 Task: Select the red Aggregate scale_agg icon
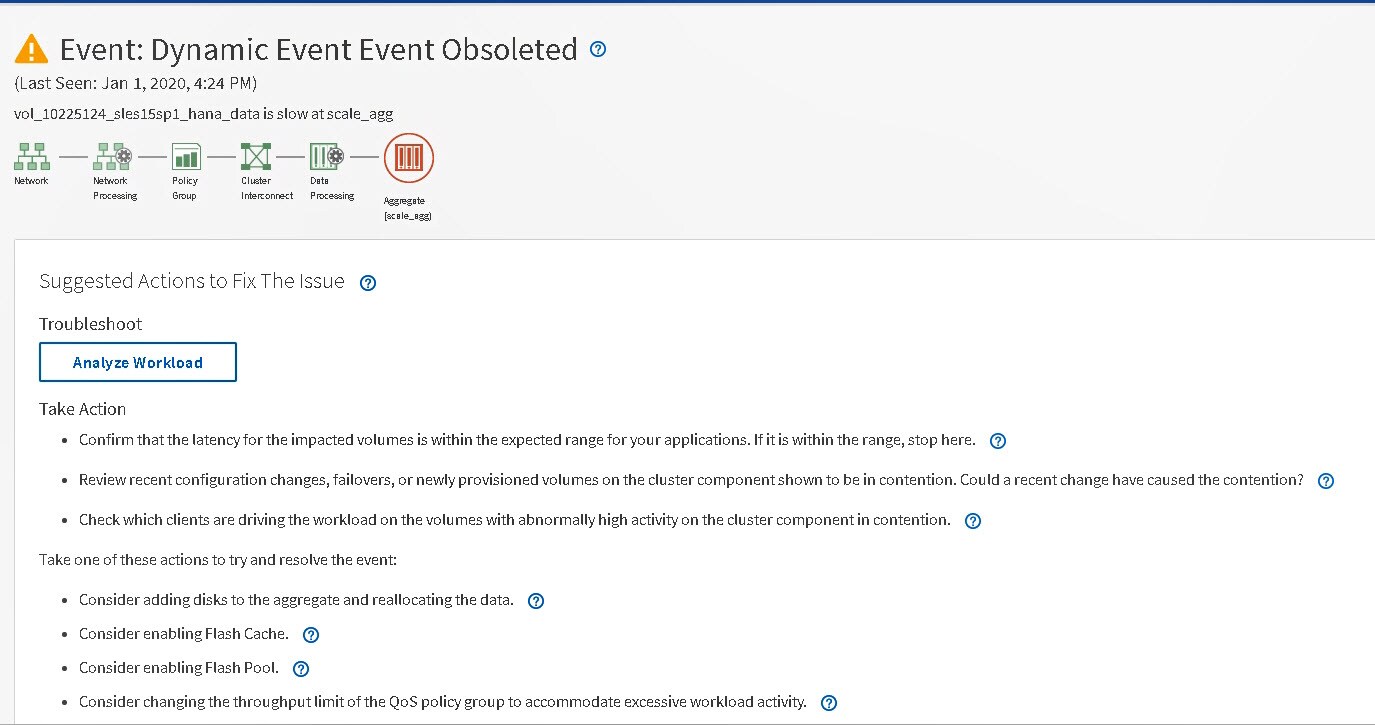pos(409,158)
